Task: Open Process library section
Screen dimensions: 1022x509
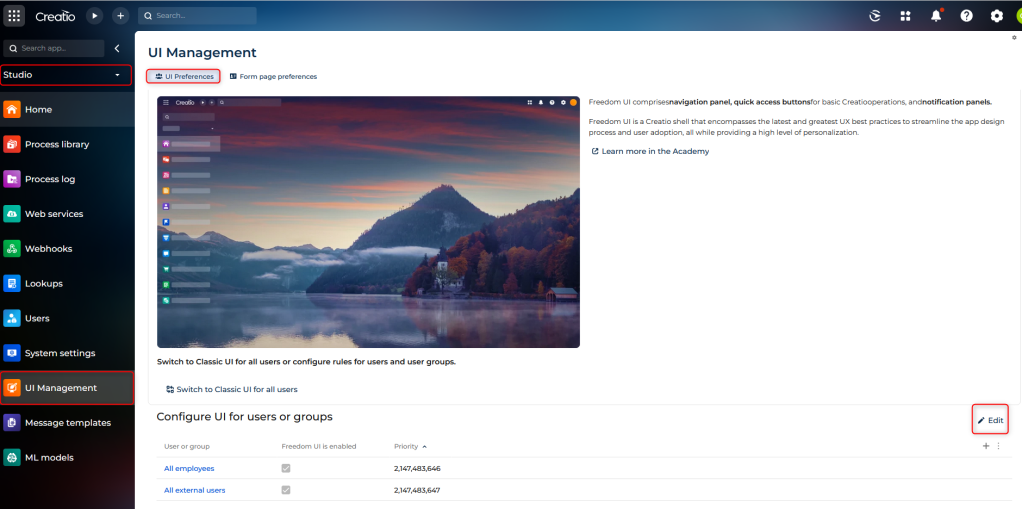Action: (67, 144)
